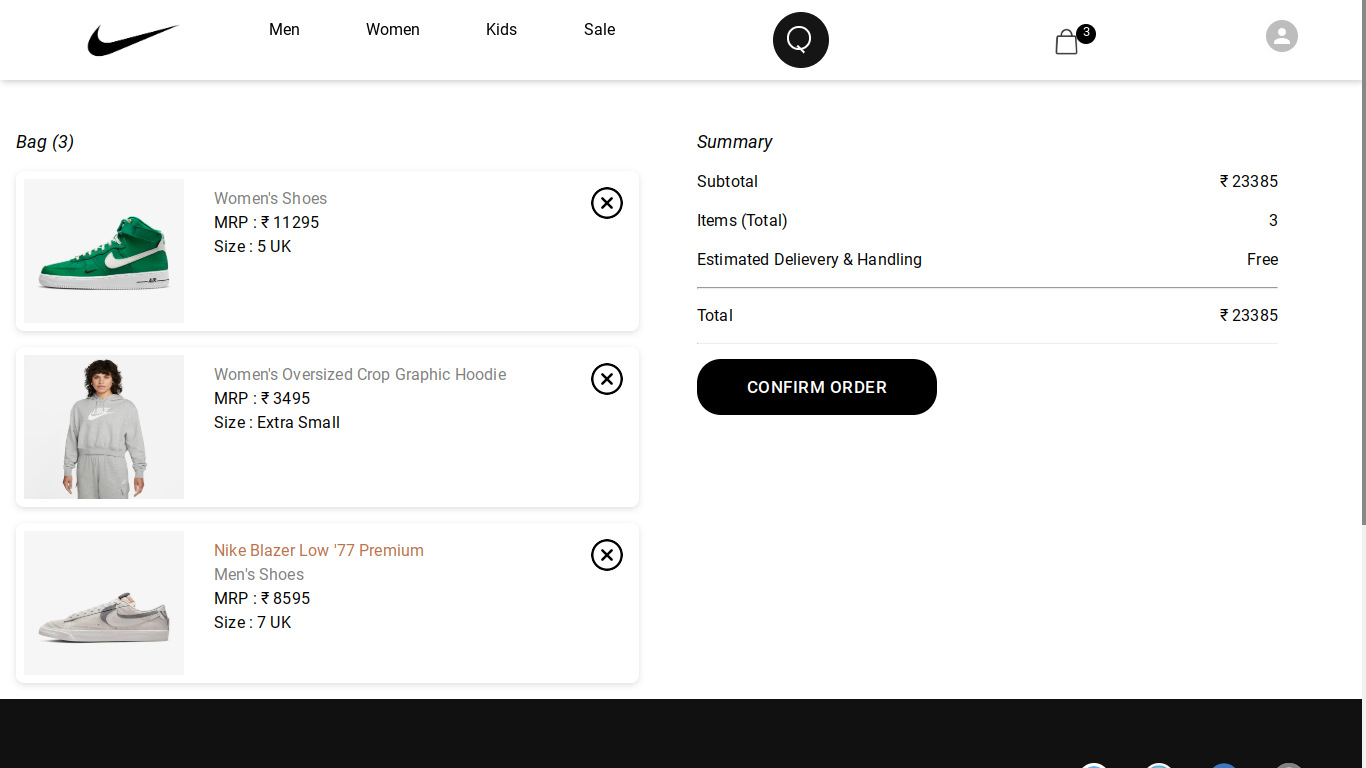Viewport: 1366px width, 768px height.
Task: Remove Women's Oversized Crop Graphic Hoodie item
Action: (607, 379)
